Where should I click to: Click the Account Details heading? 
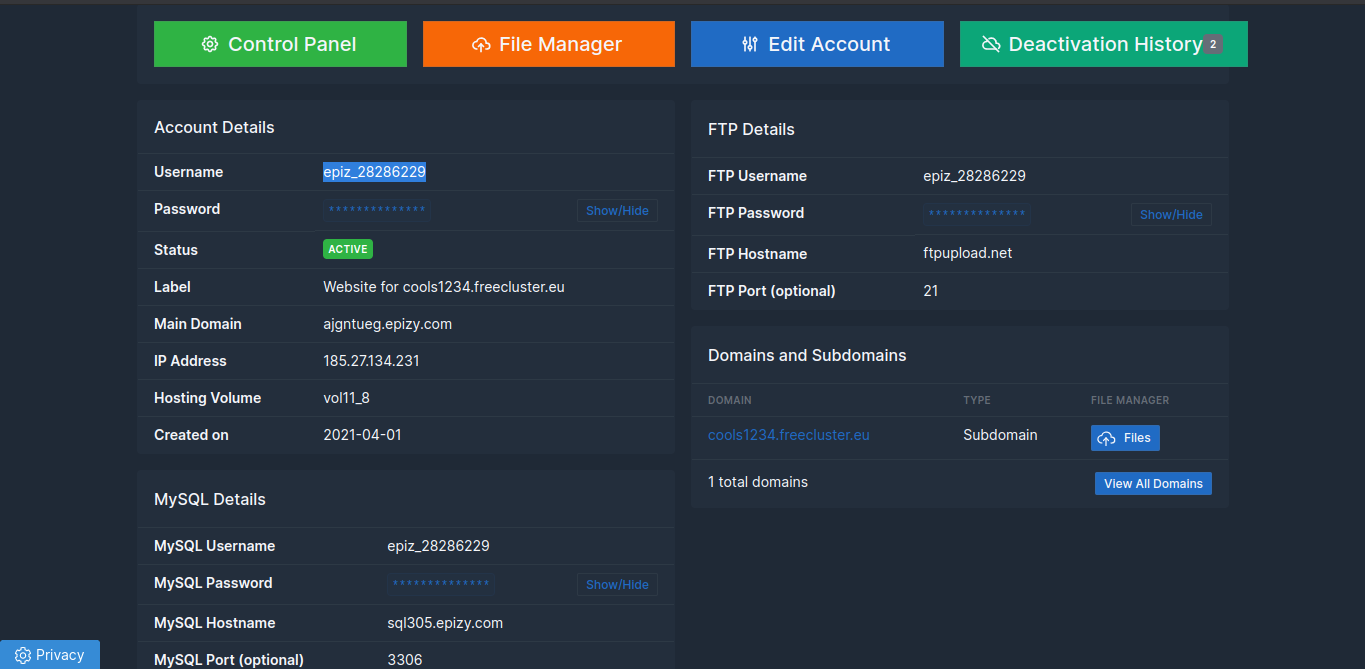(x=214, y=127)
